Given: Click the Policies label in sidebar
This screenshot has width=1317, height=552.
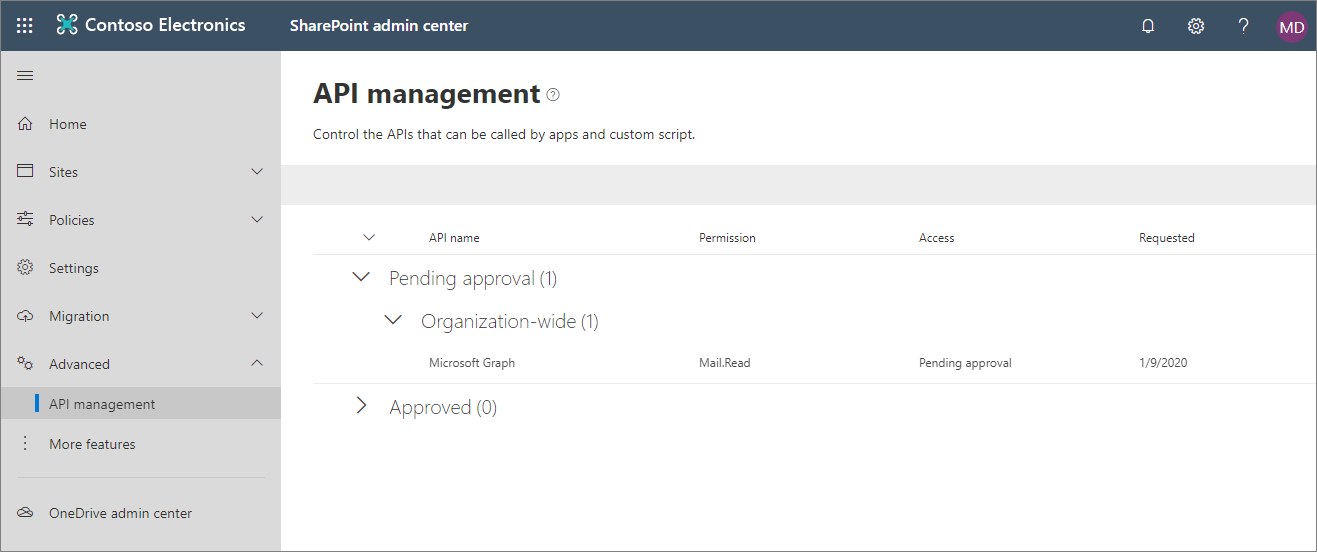Looking at the screenshot, I should tap(72, 220).
